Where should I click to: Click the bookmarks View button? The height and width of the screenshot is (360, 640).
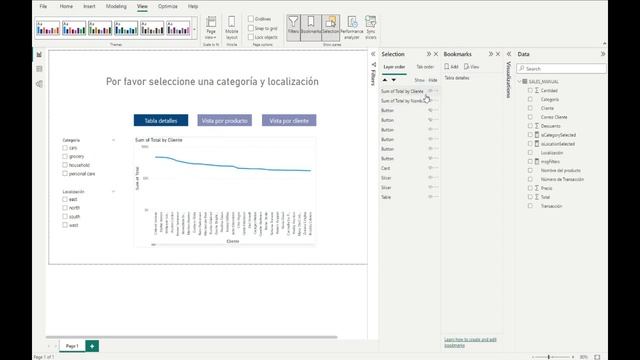tap(471, 67)
